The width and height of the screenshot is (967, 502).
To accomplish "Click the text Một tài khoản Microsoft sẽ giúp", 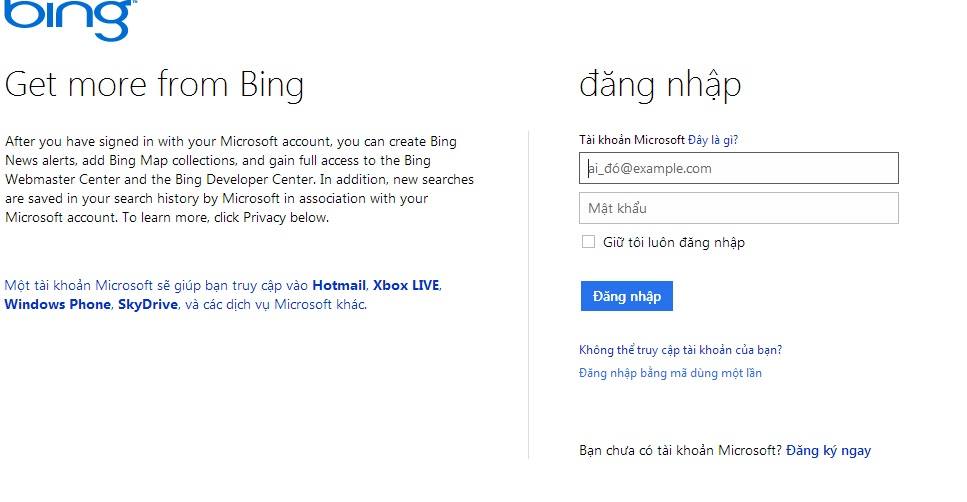I will (101, 286).
